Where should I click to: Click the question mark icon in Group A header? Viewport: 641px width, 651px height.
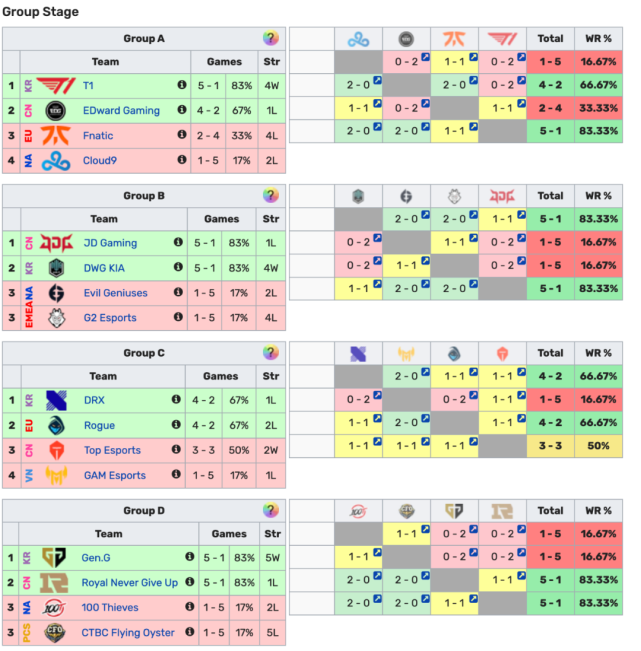[x=271, y=38]
